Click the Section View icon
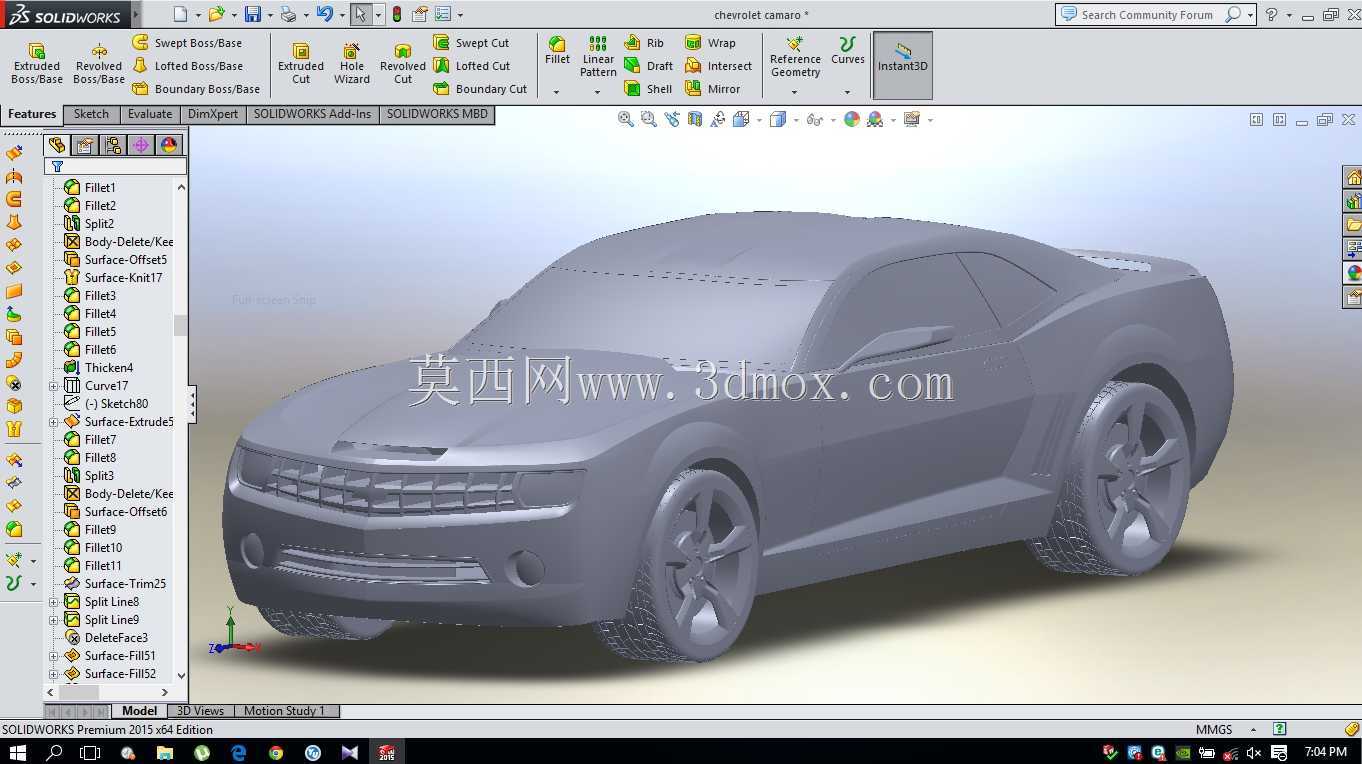The height and width of the screenshot is (764, 1362). [695, 119]
